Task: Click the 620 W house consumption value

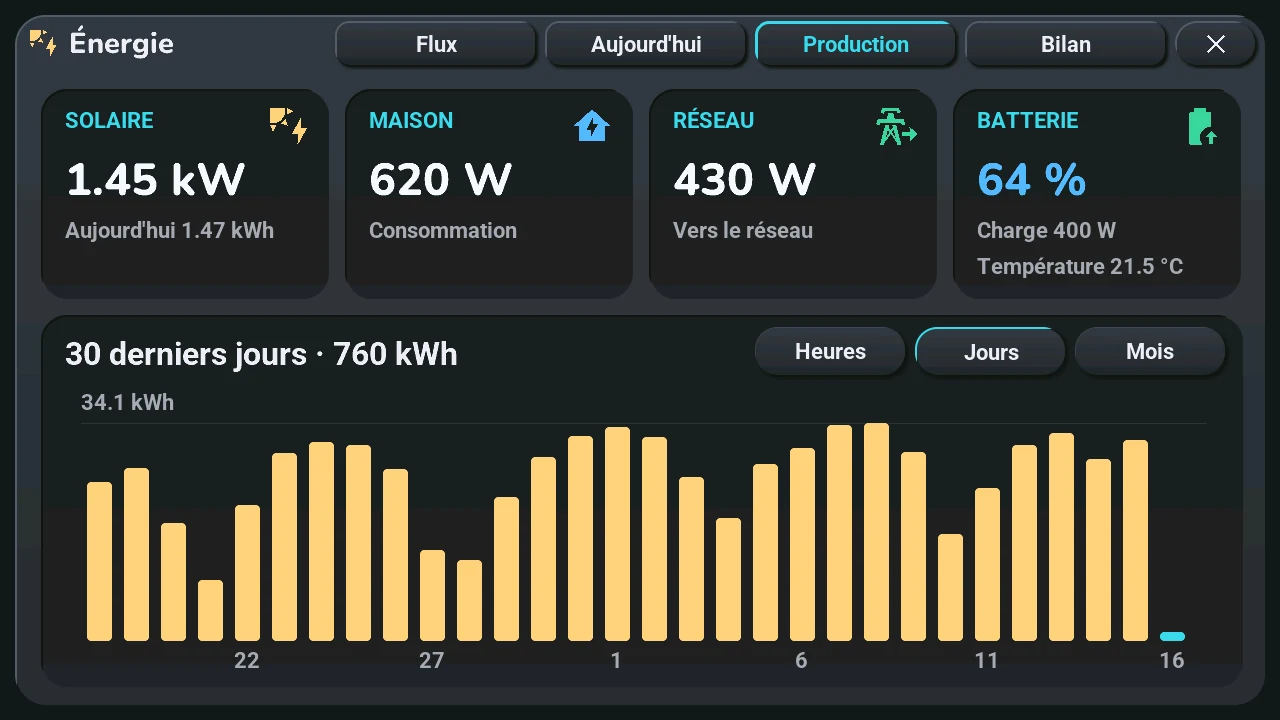Action: 440,180
